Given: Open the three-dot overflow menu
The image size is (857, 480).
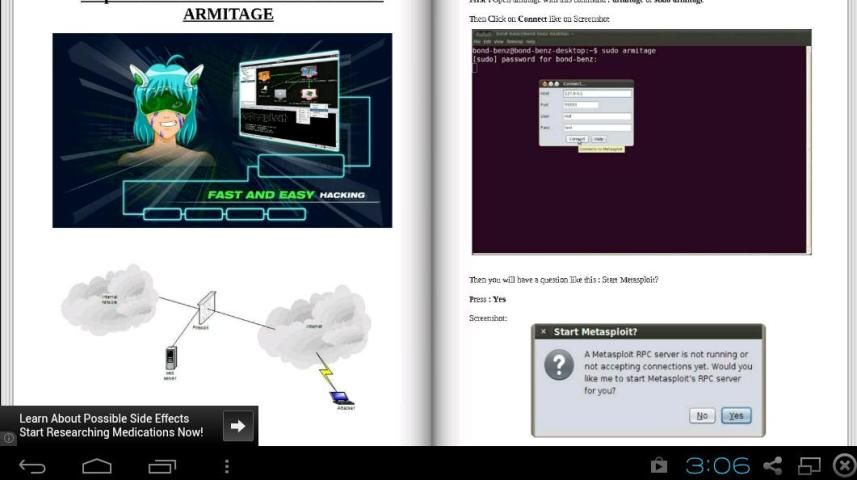Looking at the screenshot, I should (227, 466).
